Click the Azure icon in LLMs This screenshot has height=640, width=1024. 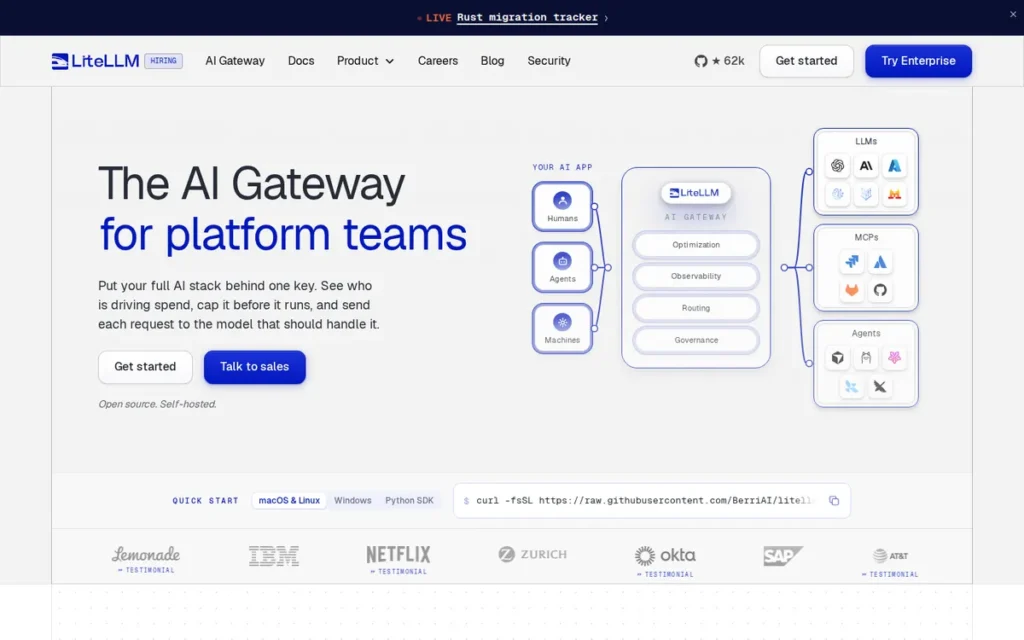pos(895,166)
